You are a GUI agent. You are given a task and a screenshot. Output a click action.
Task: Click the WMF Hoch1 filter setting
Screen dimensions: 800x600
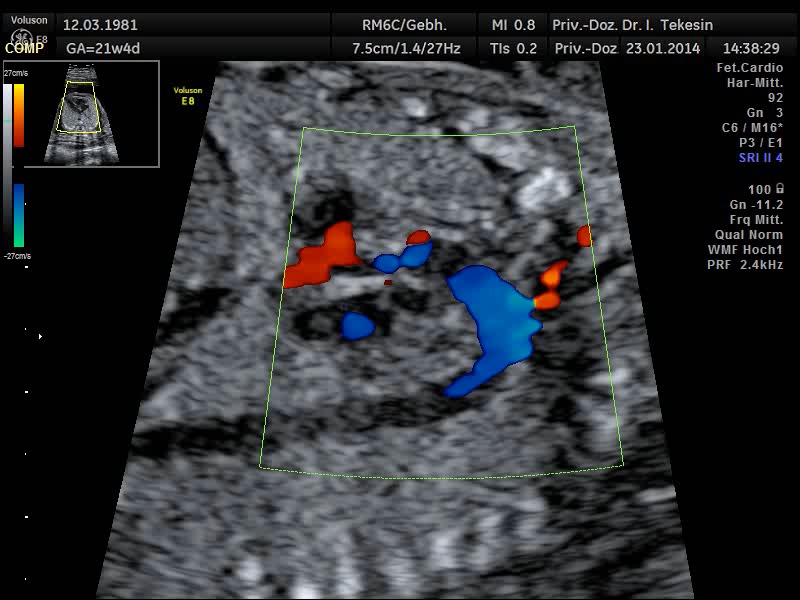(745, 249)
